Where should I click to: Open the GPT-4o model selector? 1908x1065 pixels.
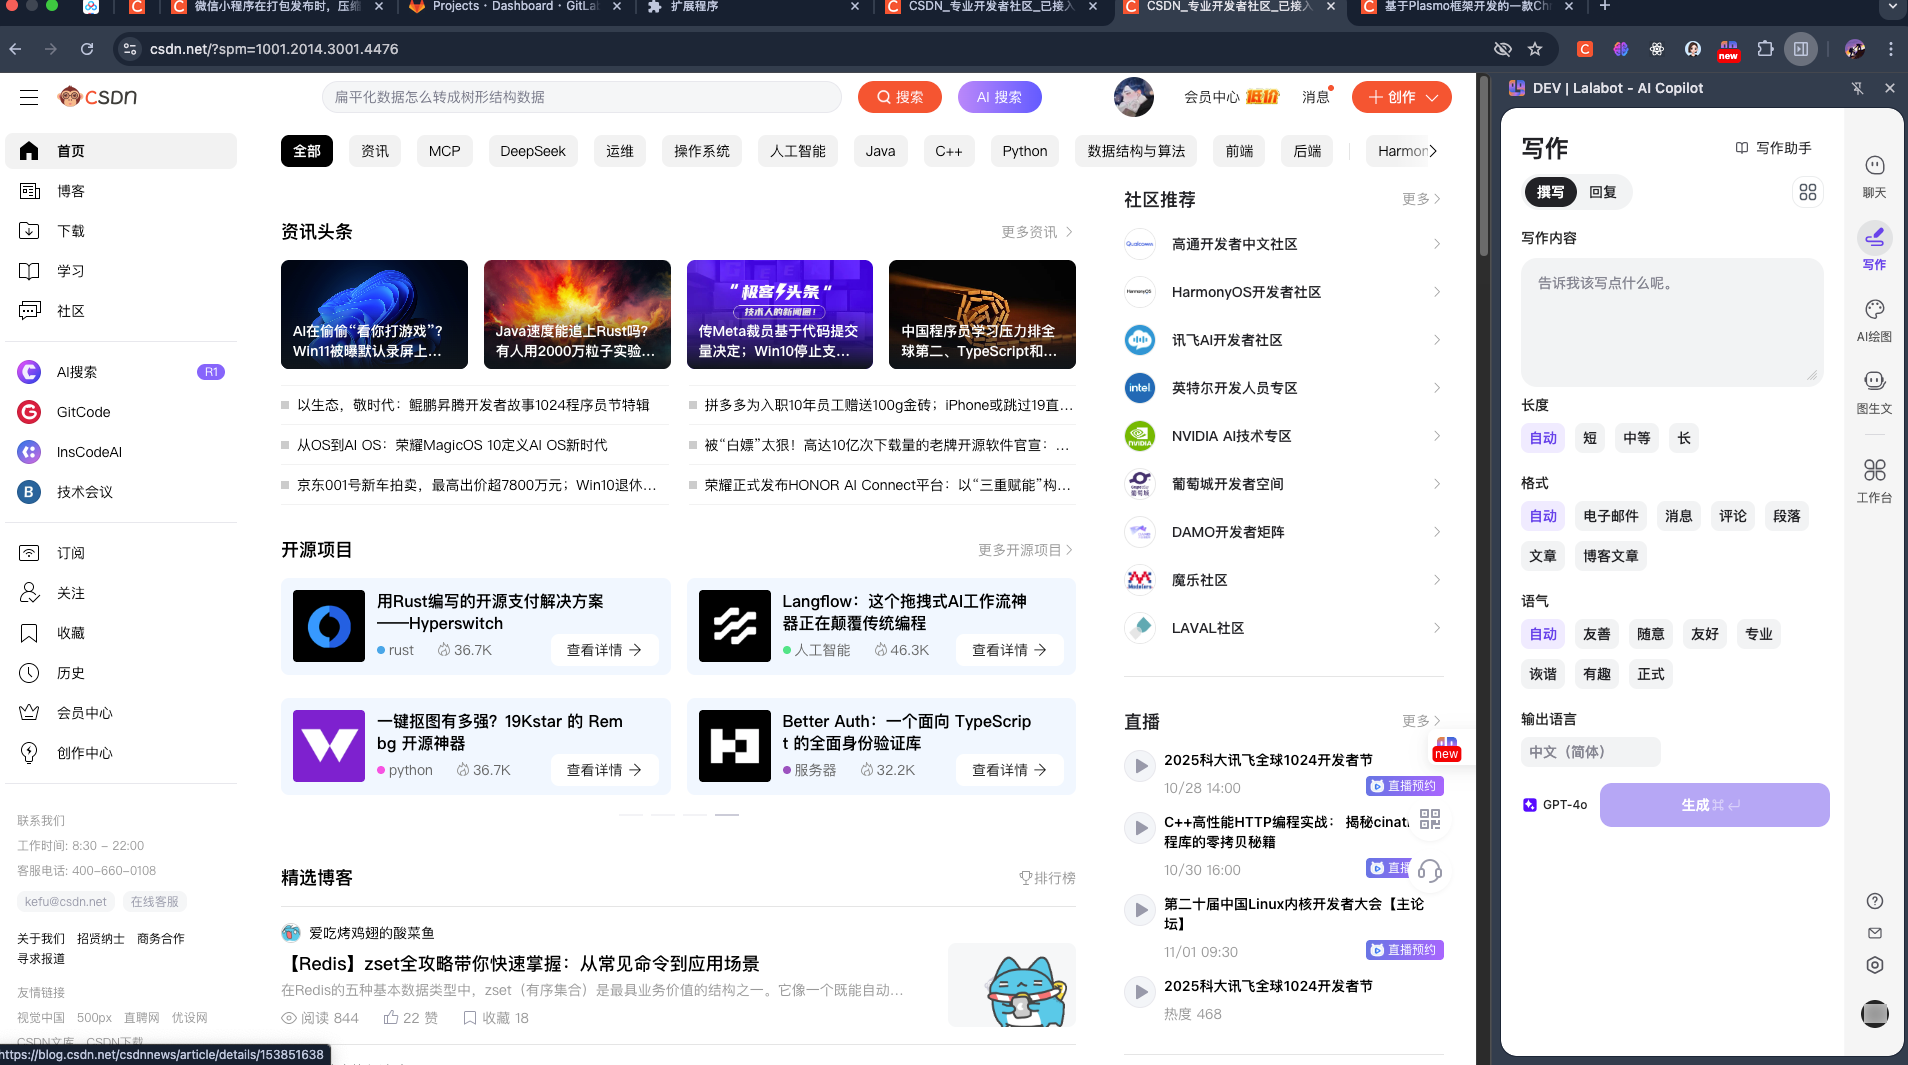[1554, 804]
